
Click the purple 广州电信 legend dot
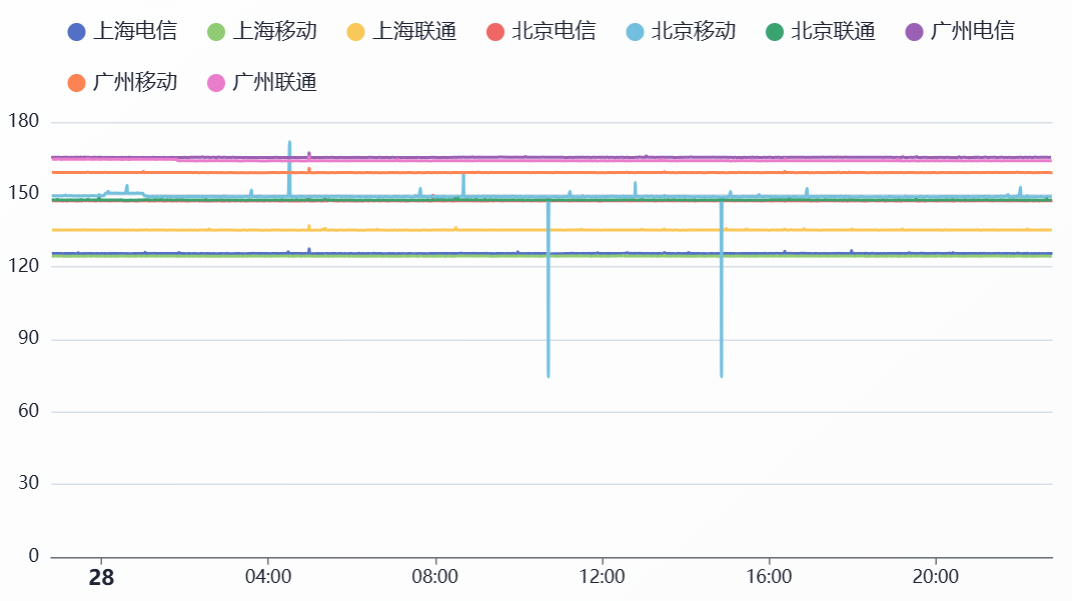915,32
